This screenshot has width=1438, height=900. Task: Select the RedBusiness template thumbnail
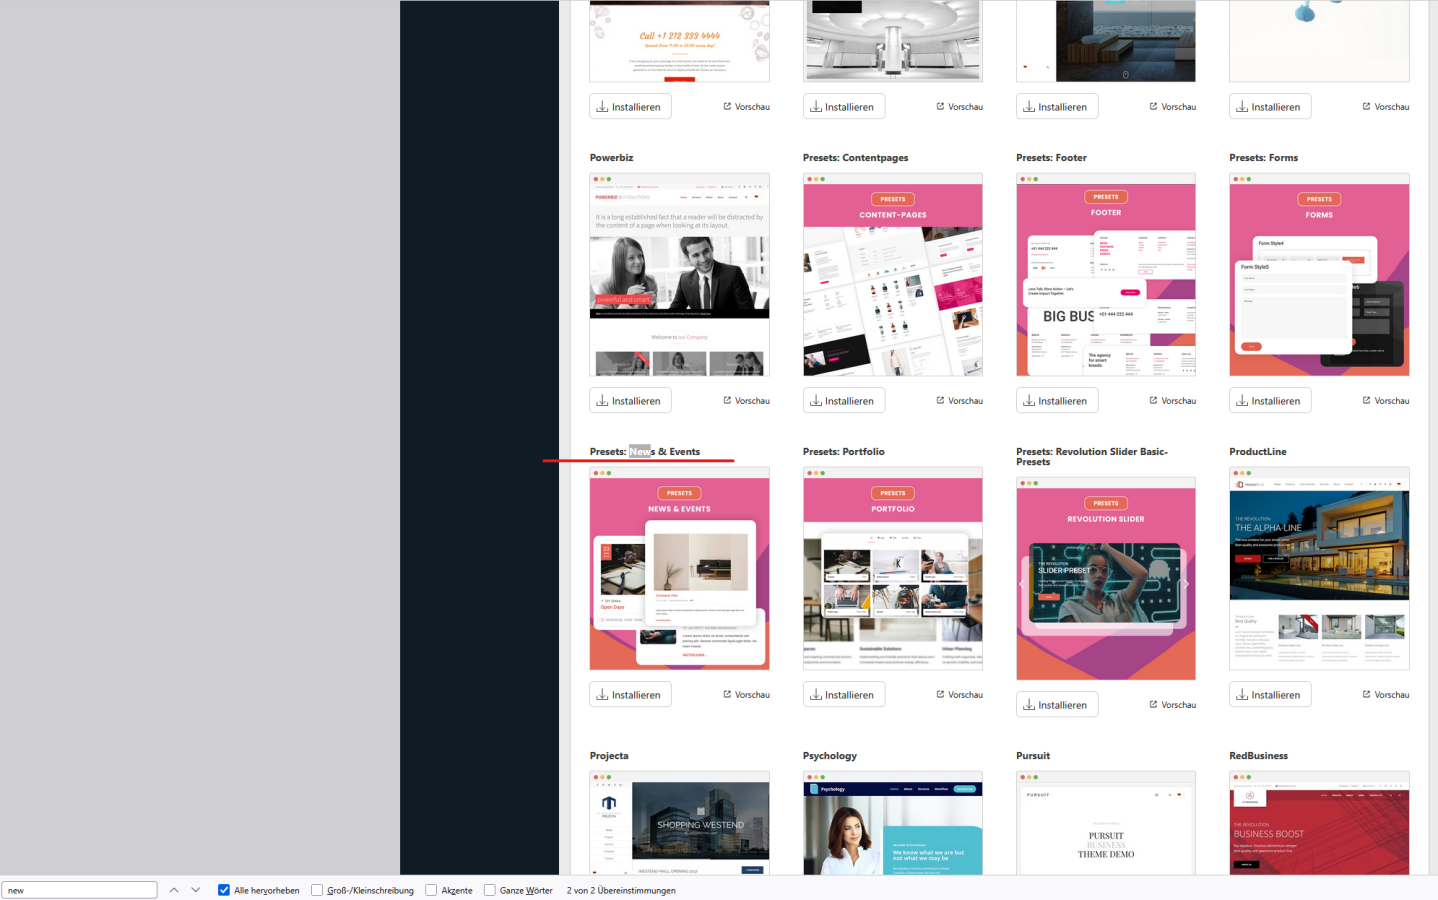point(1319,823)
